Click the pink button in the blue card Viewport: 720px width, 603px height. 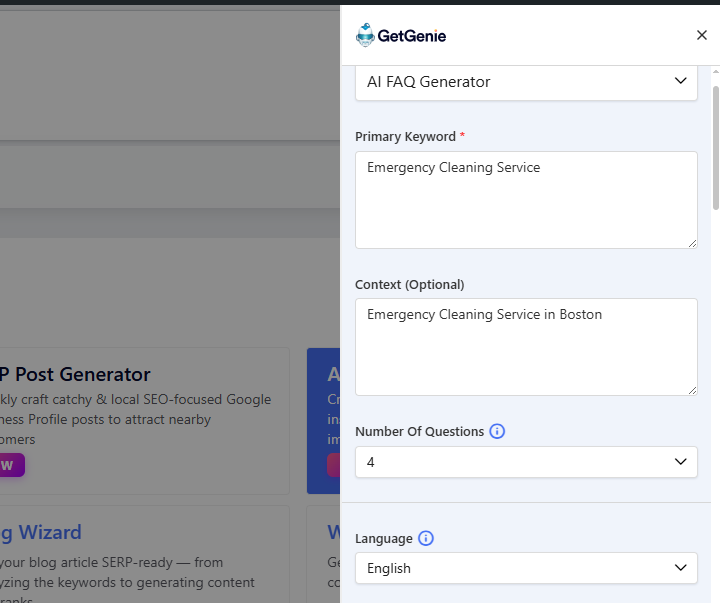(334, 465)
